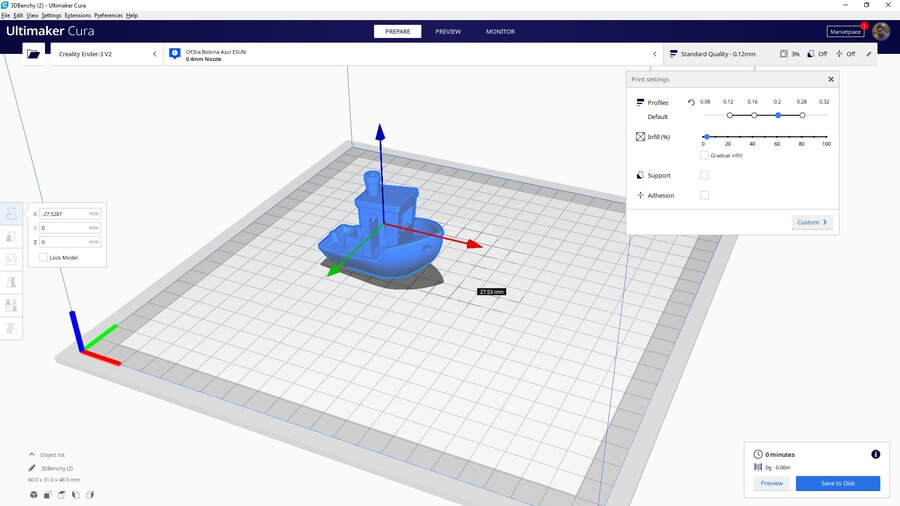Viewport: 900px width, 506px height.
Task: Click the Z position input field
Action: click(x=70, y=242)
